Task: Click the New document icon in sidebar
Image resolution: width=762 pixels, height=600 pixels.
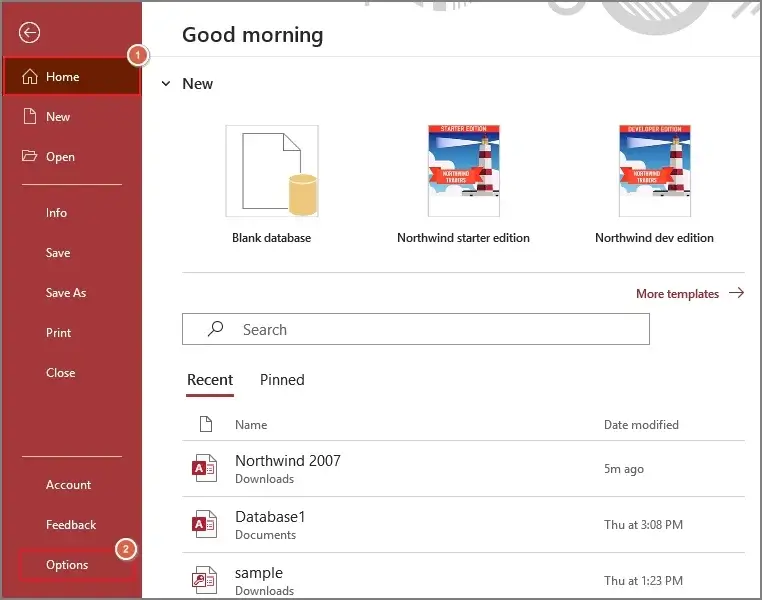Action: tap(29, 117)
